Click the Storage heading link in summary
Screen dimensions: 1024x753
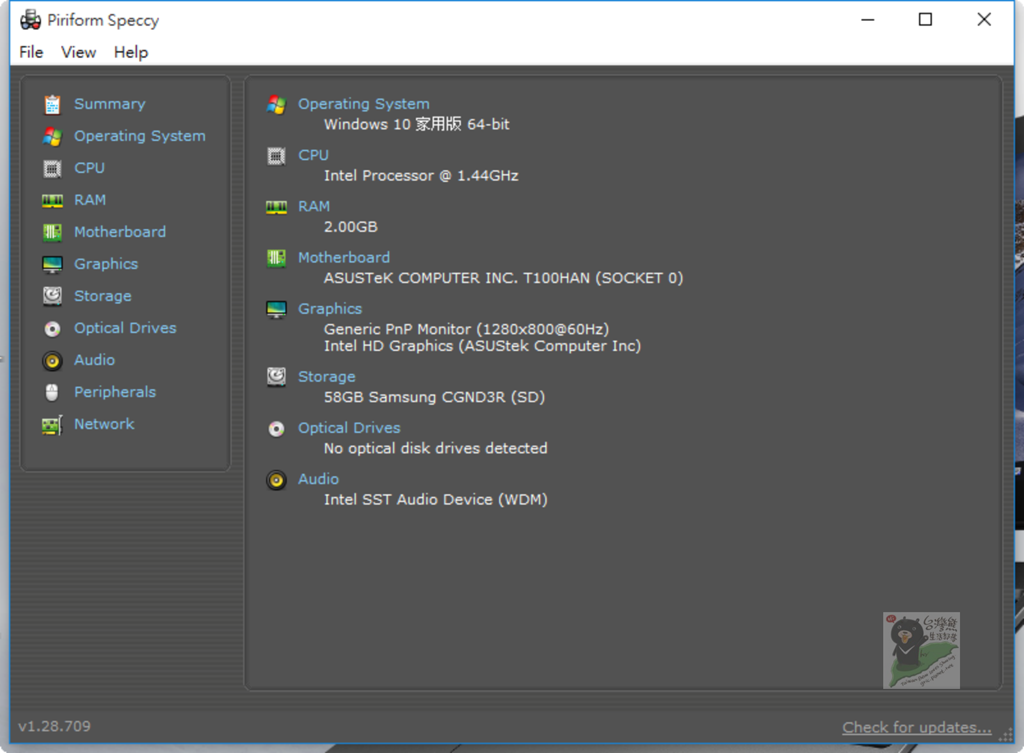pyautogui.click(x=327, y=377)
